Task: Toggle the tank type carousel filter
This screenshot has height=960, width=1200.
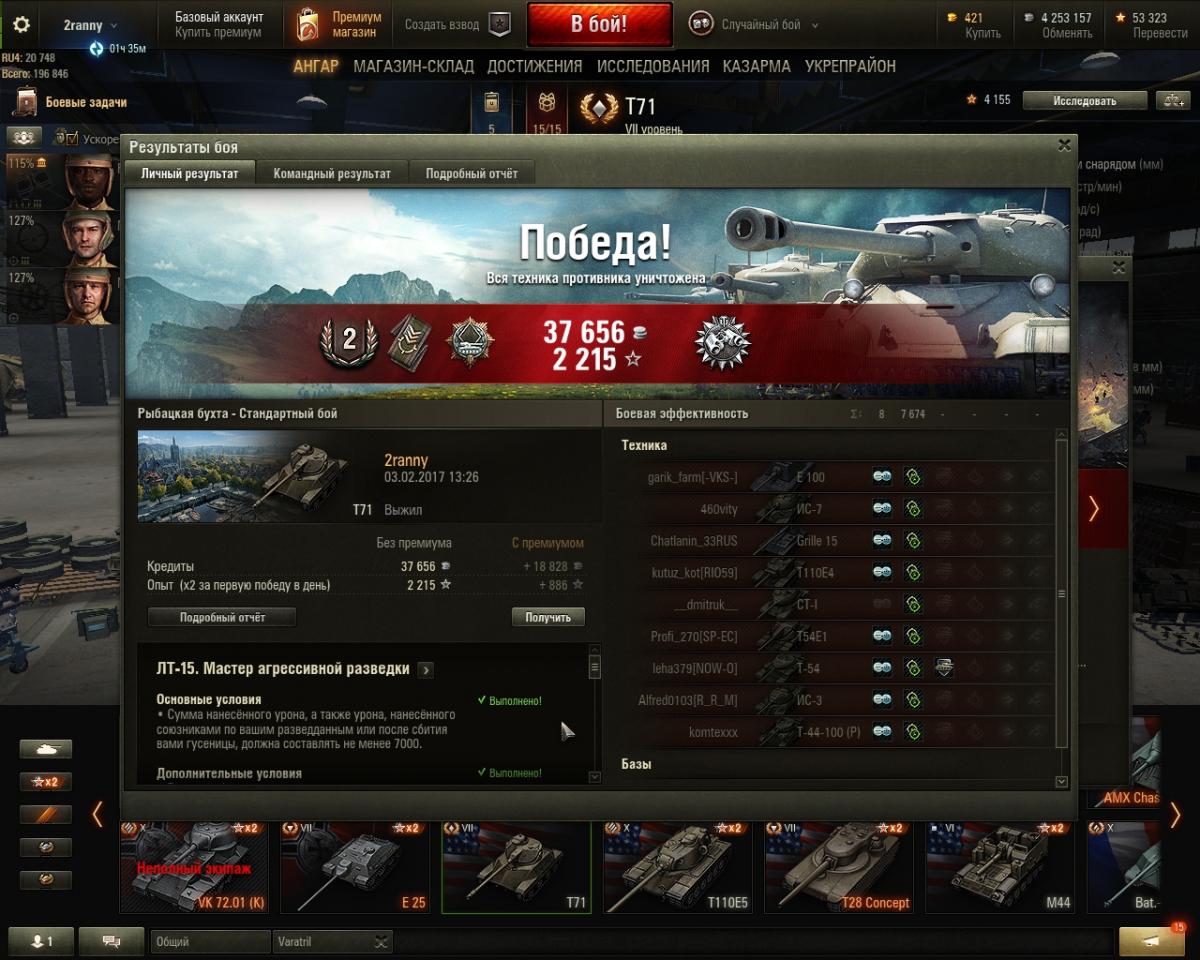Action: tap(46, 749)
